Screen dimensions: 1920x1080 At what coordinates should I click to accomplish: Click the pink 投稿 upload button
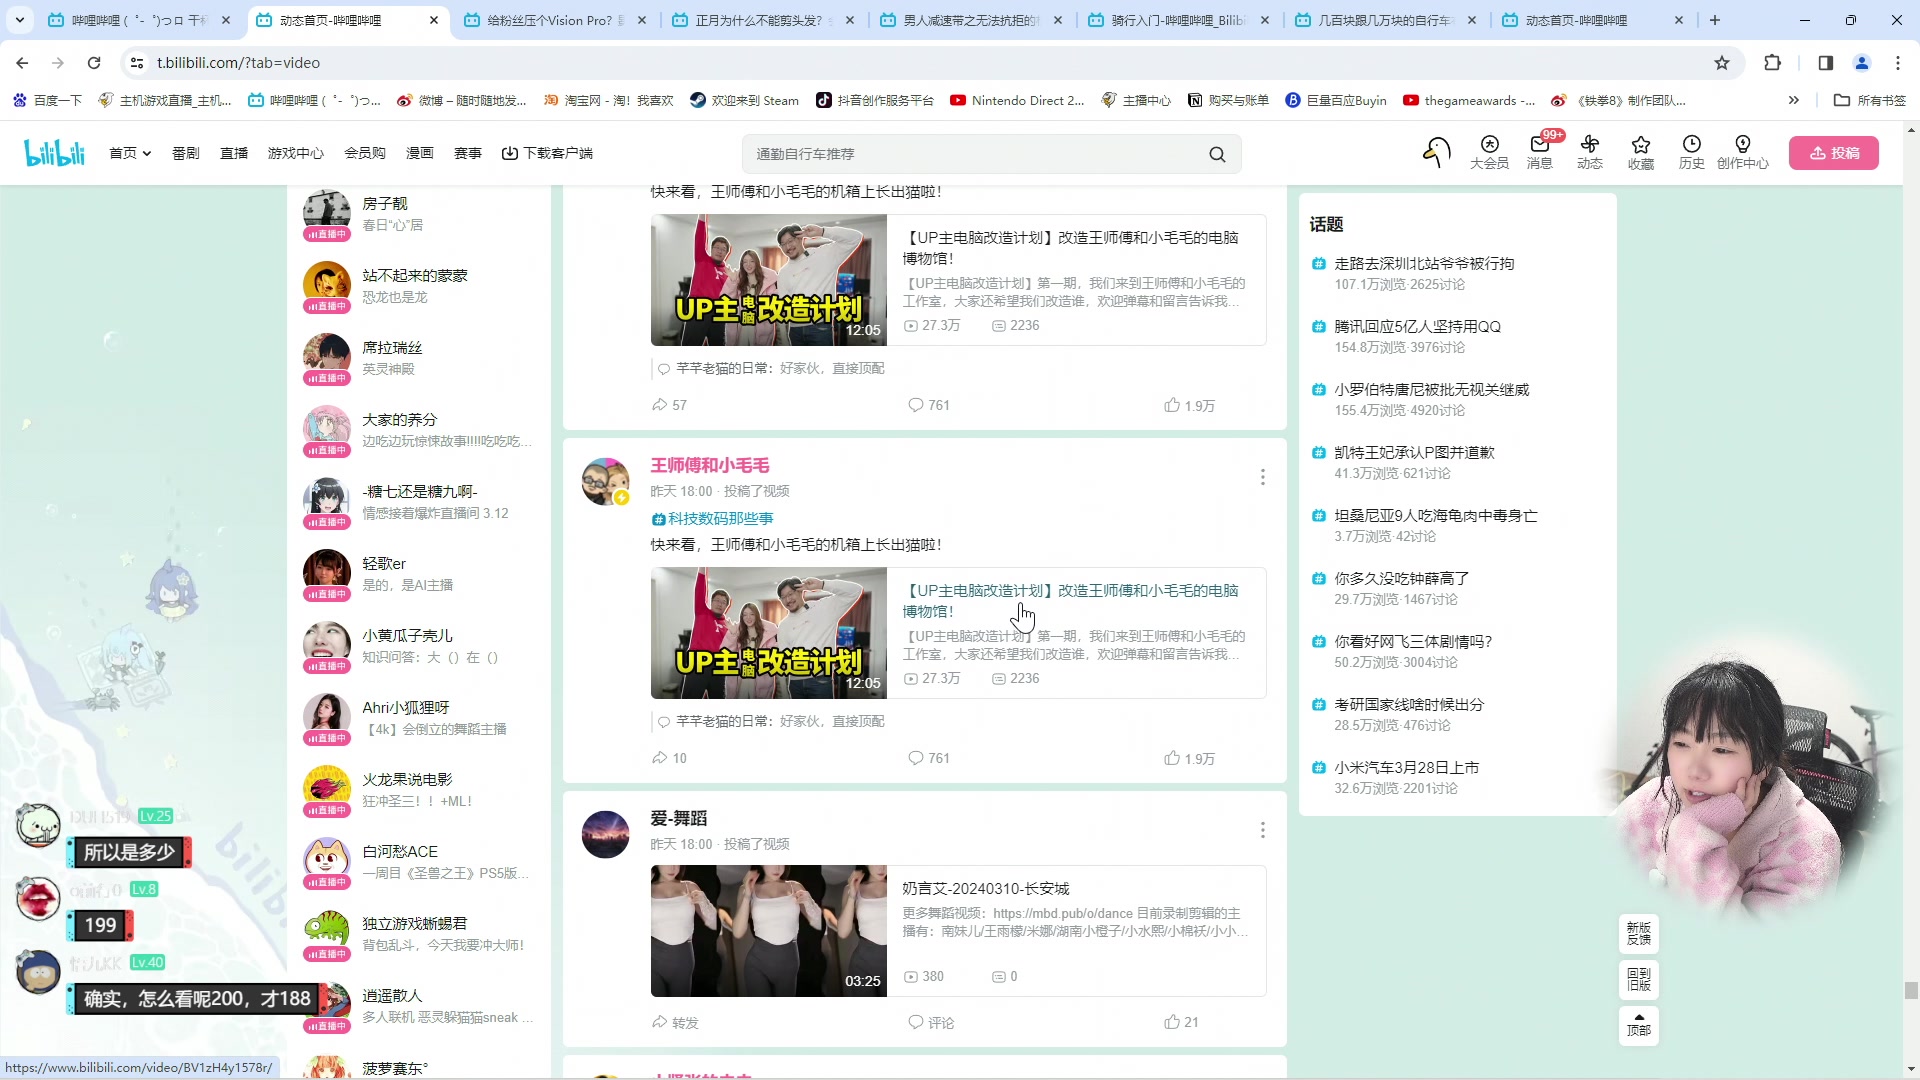pos(1833,153)
